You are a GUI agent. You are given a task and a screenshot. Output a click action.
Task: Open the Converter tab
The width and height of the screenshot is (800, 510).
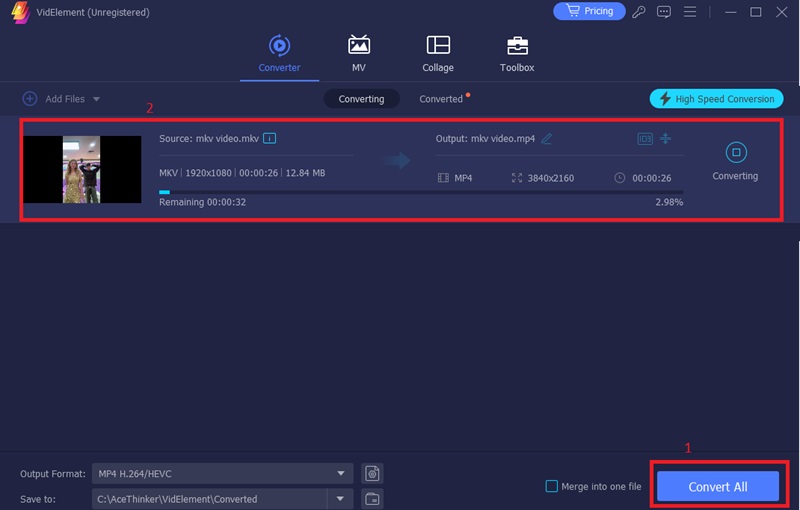[x=279, y=54]
